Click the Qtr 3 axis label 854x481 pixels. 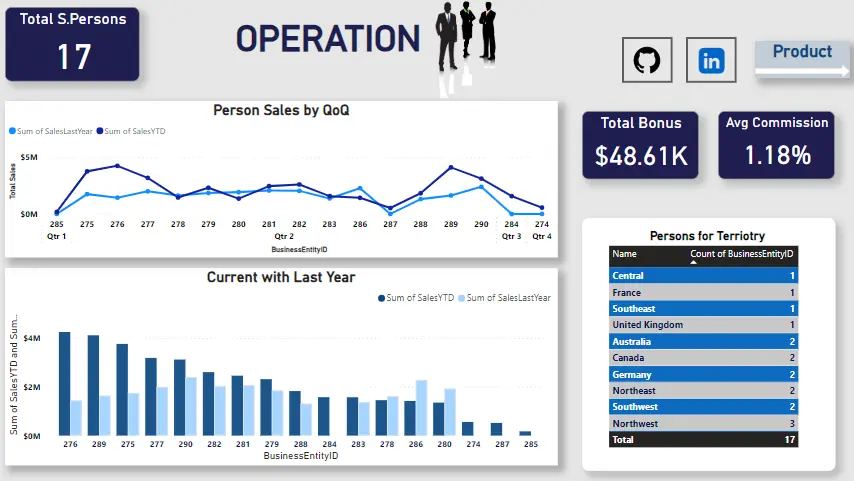point(511,236)
